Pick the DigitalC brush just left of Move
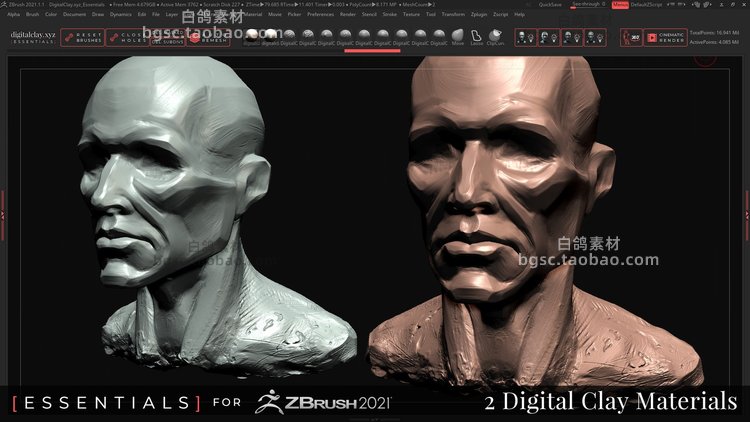The width and height of the screenshot is (750, 422). click(x=439, y=38)
